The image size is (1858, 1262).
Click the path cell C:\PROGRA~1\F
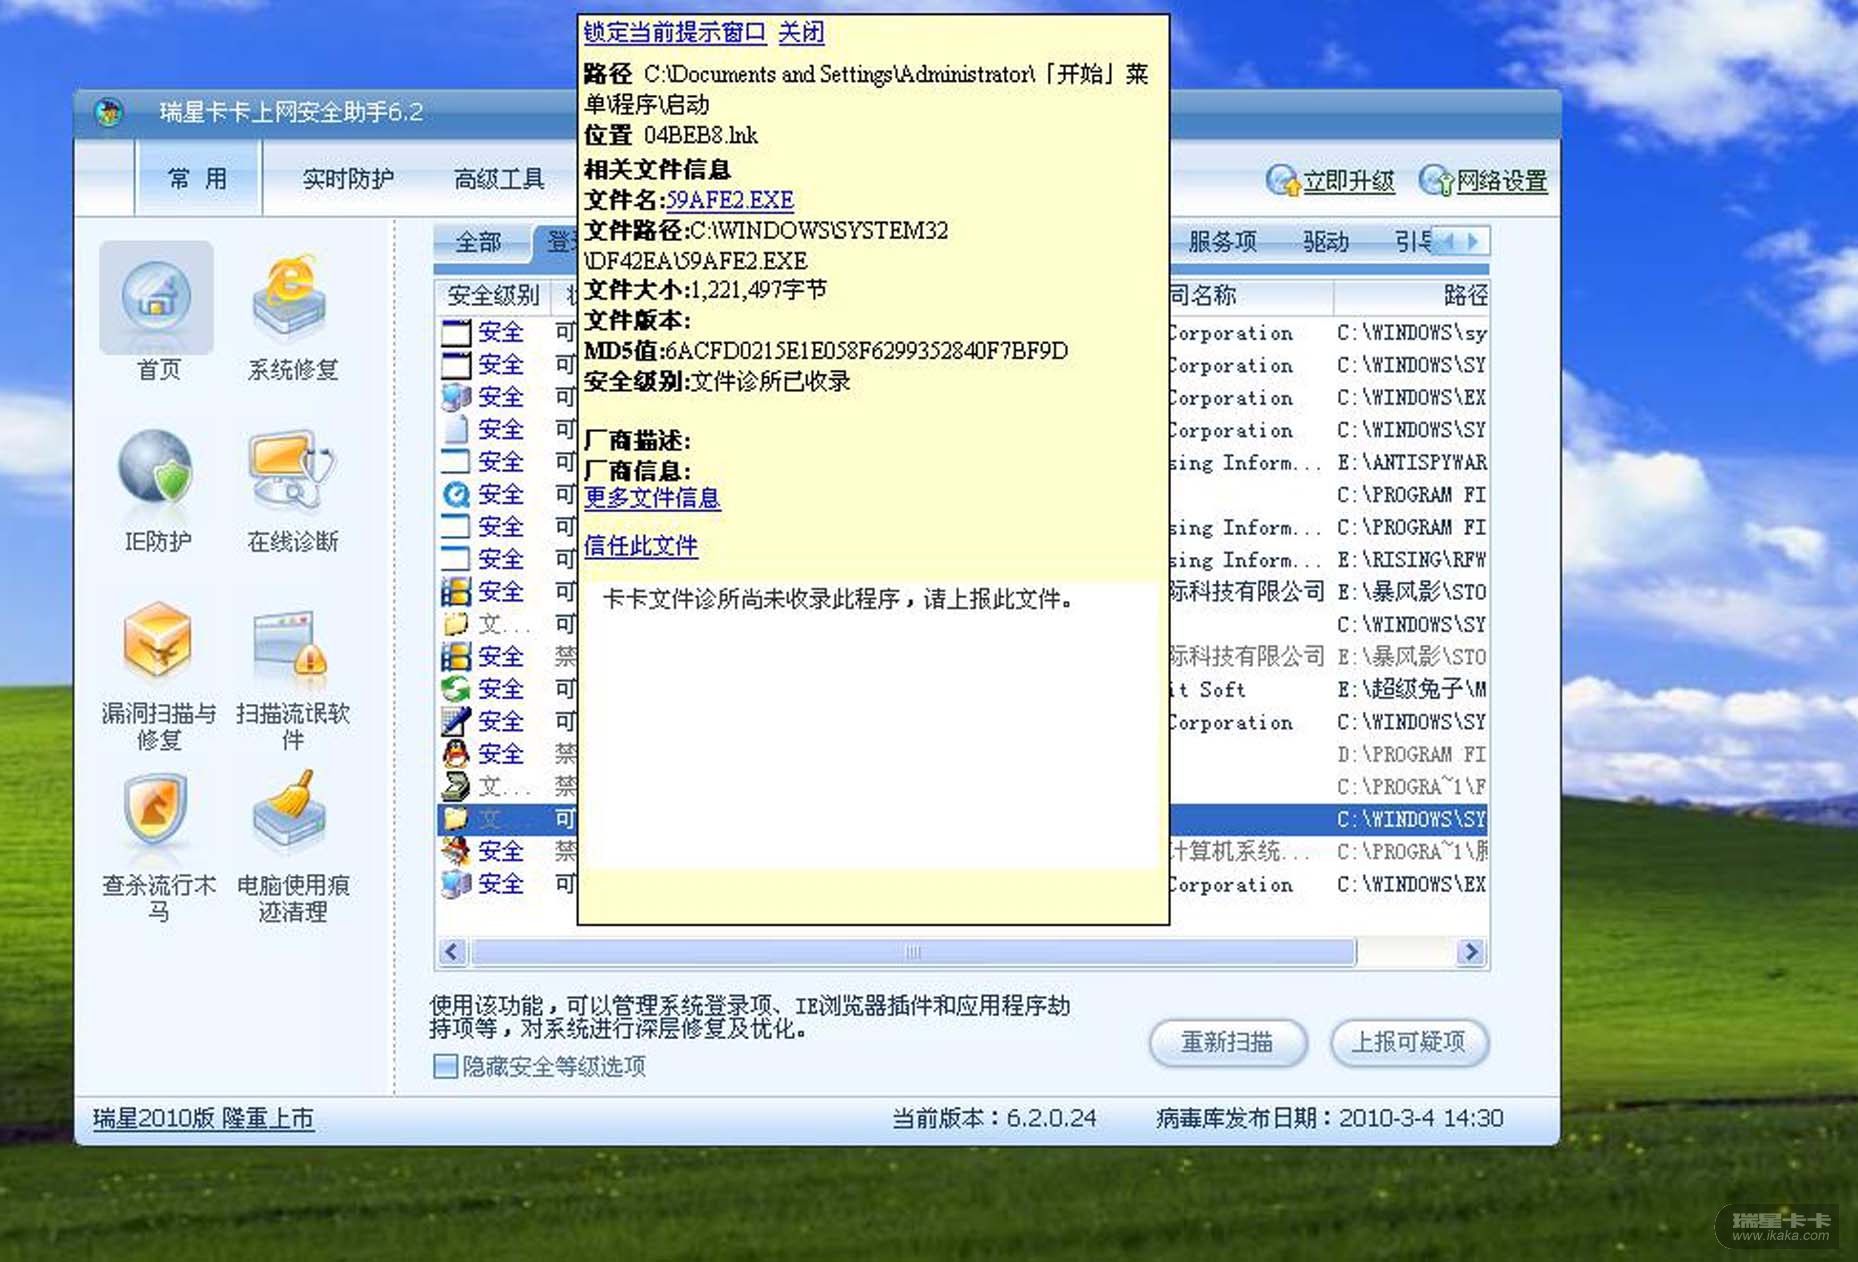pyautogui.click(x=1411, y=786)
